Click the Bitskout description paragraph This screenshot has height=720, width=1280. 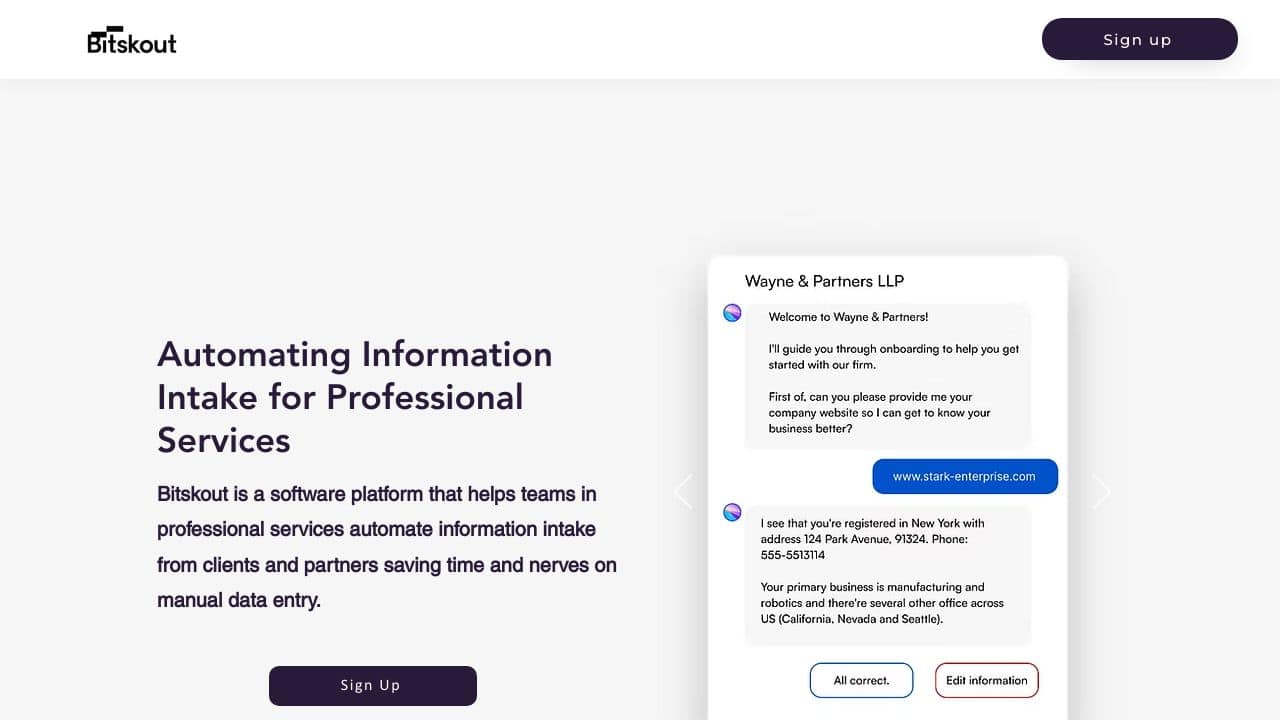(x=387, y=547)
